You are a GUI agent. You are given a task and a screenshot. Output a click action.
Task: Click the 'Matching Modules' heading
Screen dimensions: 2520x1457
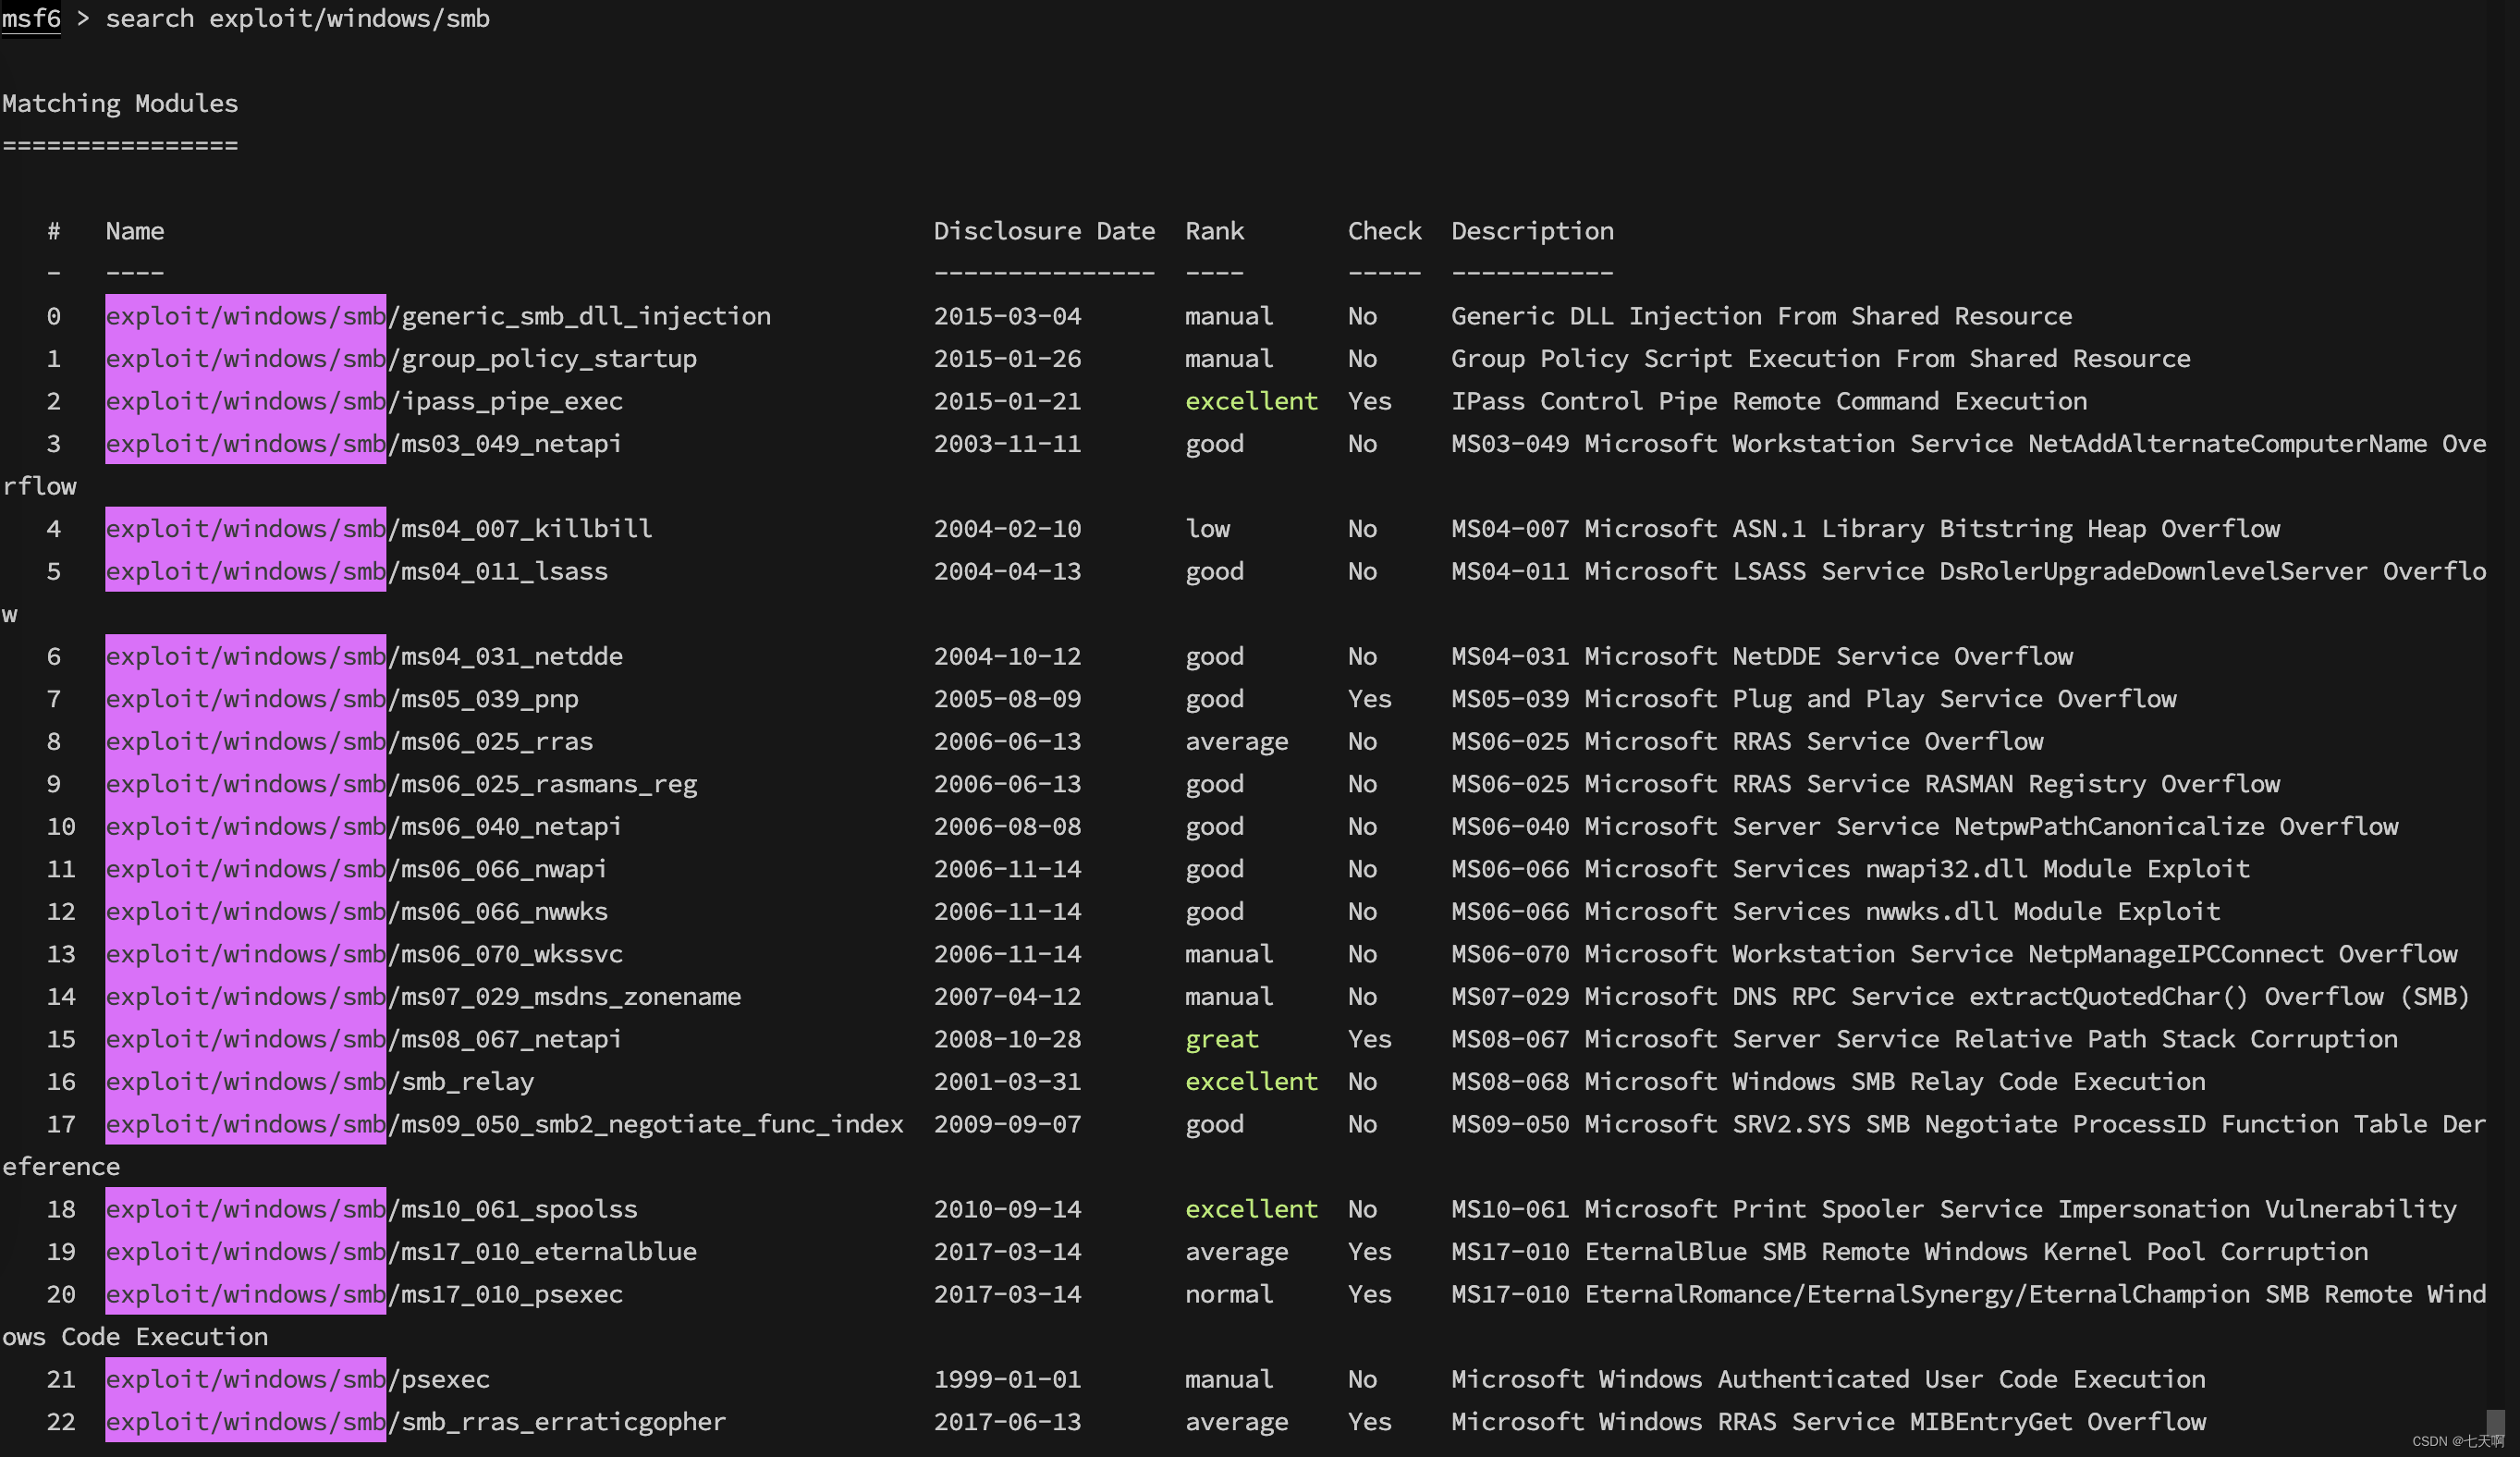coord(120,103)
